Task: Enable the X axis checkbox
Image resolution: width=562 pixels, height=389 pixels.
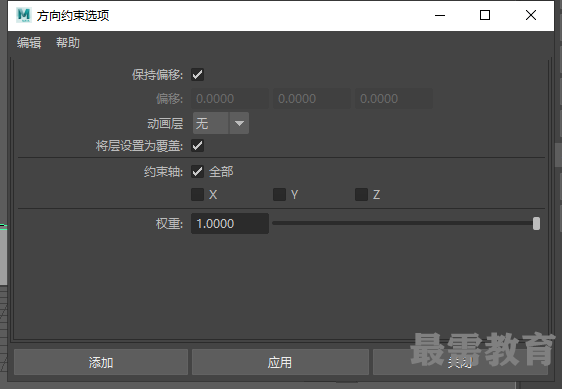Action: pos(197,195)
